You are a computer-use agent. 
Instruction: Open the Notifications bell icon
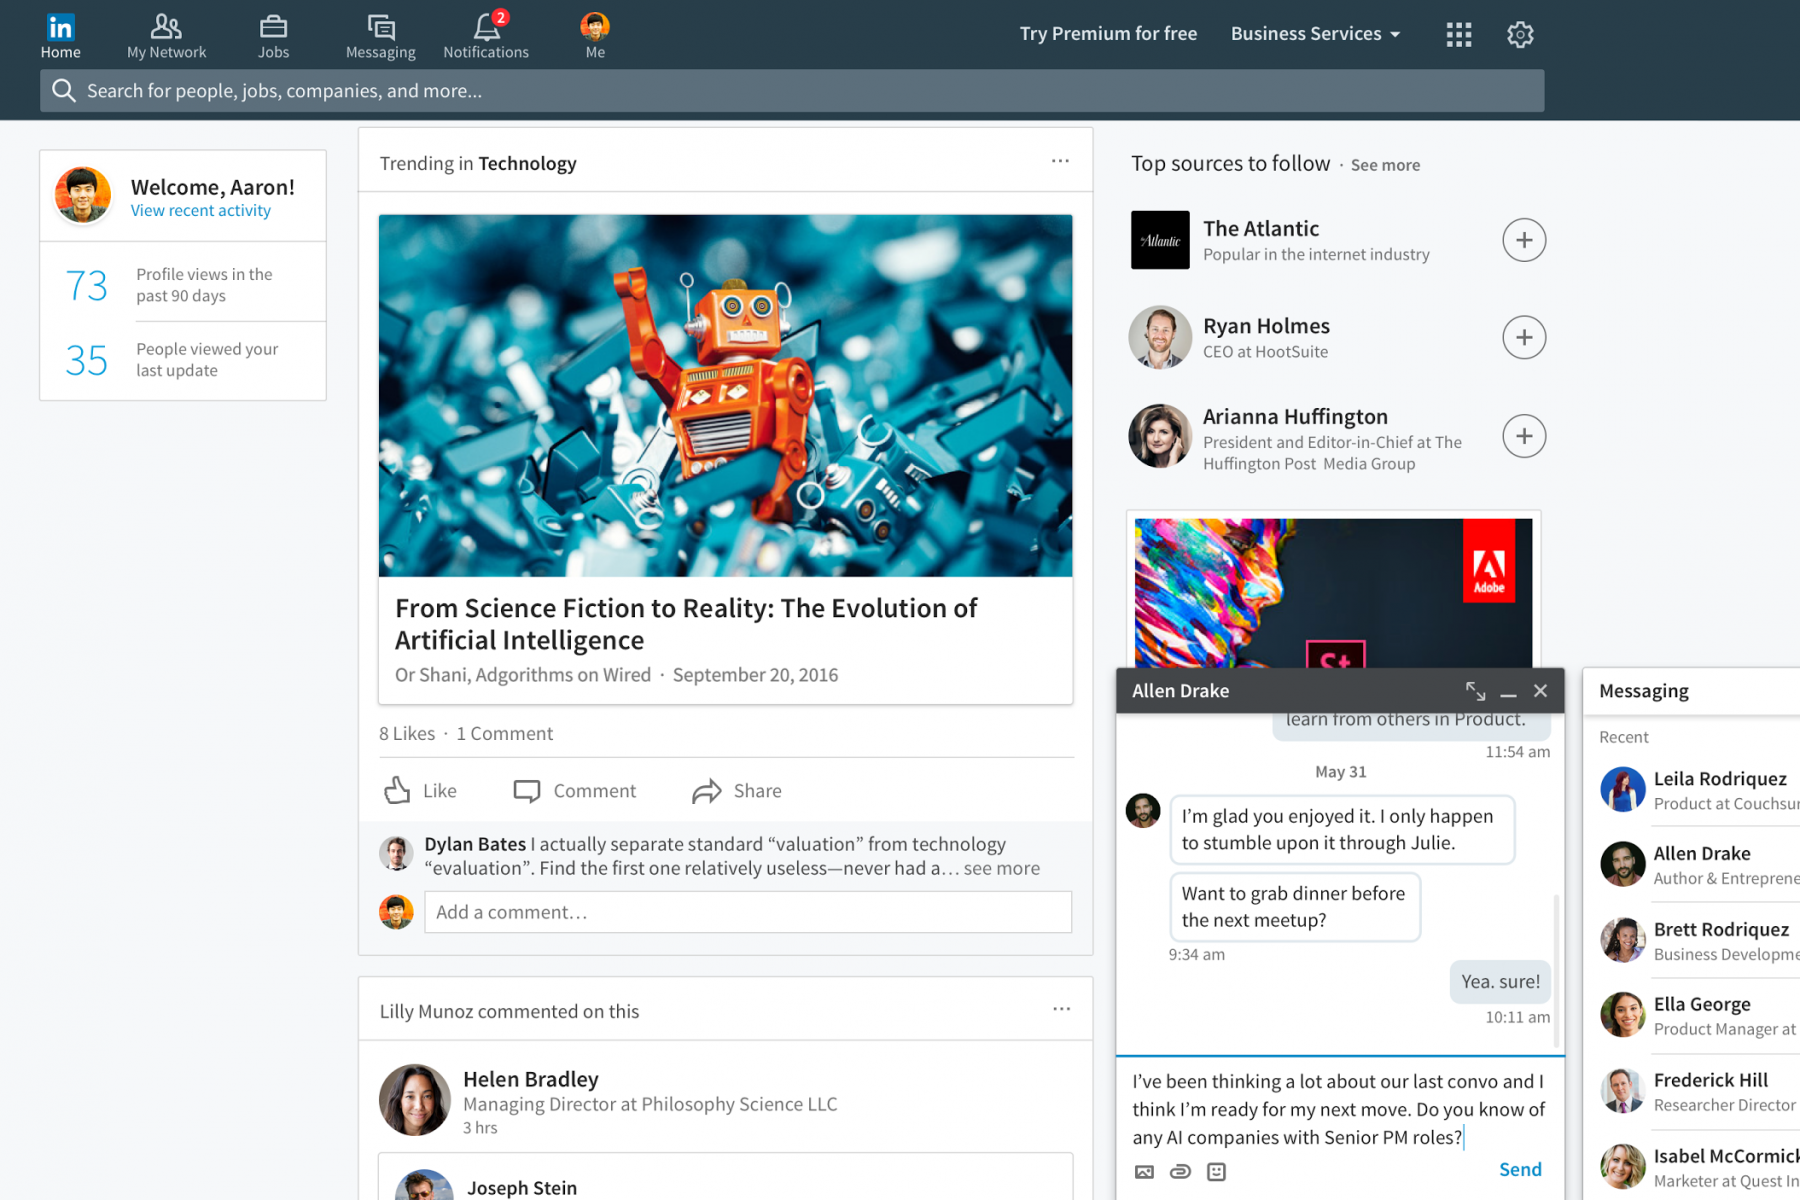(486, 27)
